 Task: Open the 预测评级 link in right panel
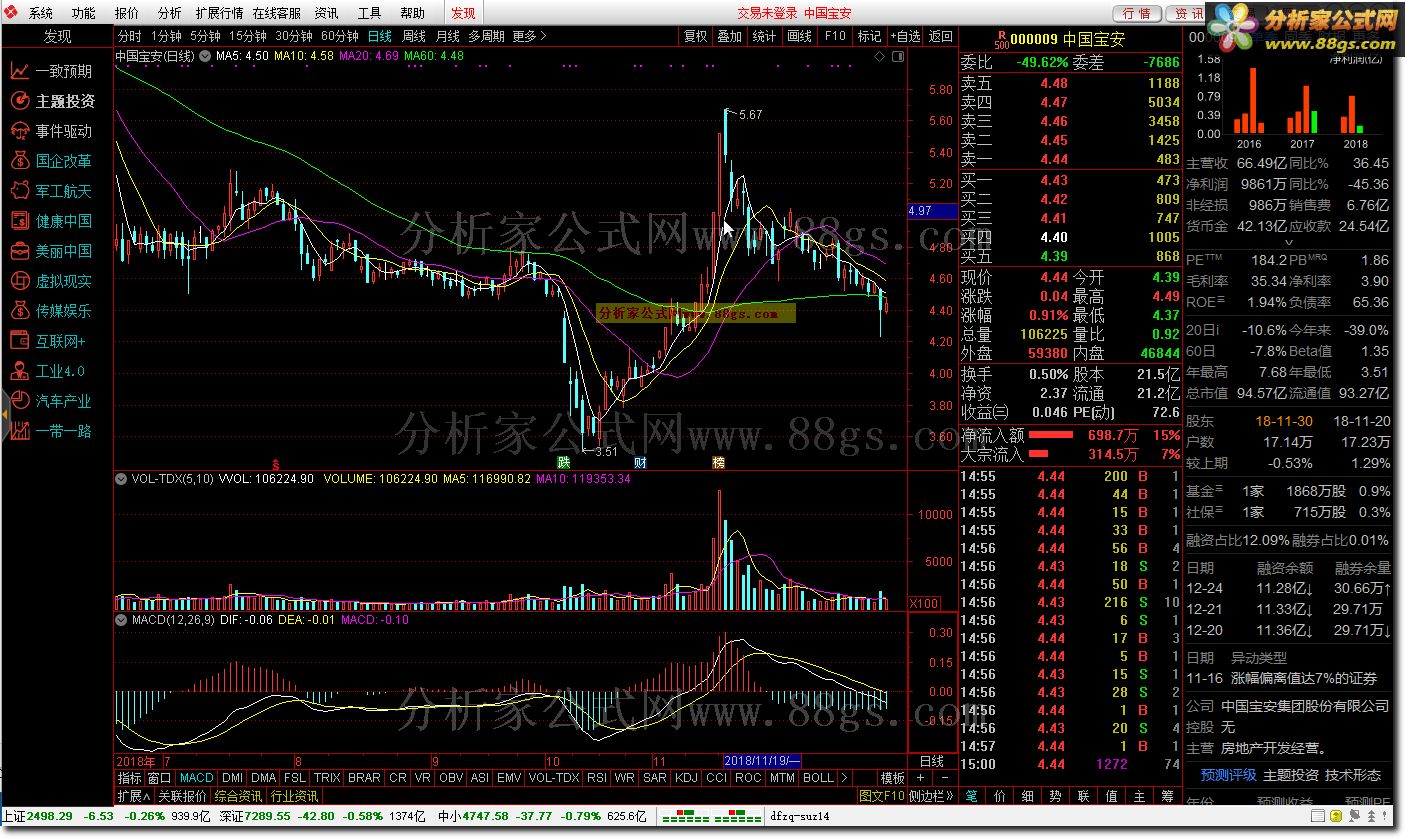(x=1228, y=775)
